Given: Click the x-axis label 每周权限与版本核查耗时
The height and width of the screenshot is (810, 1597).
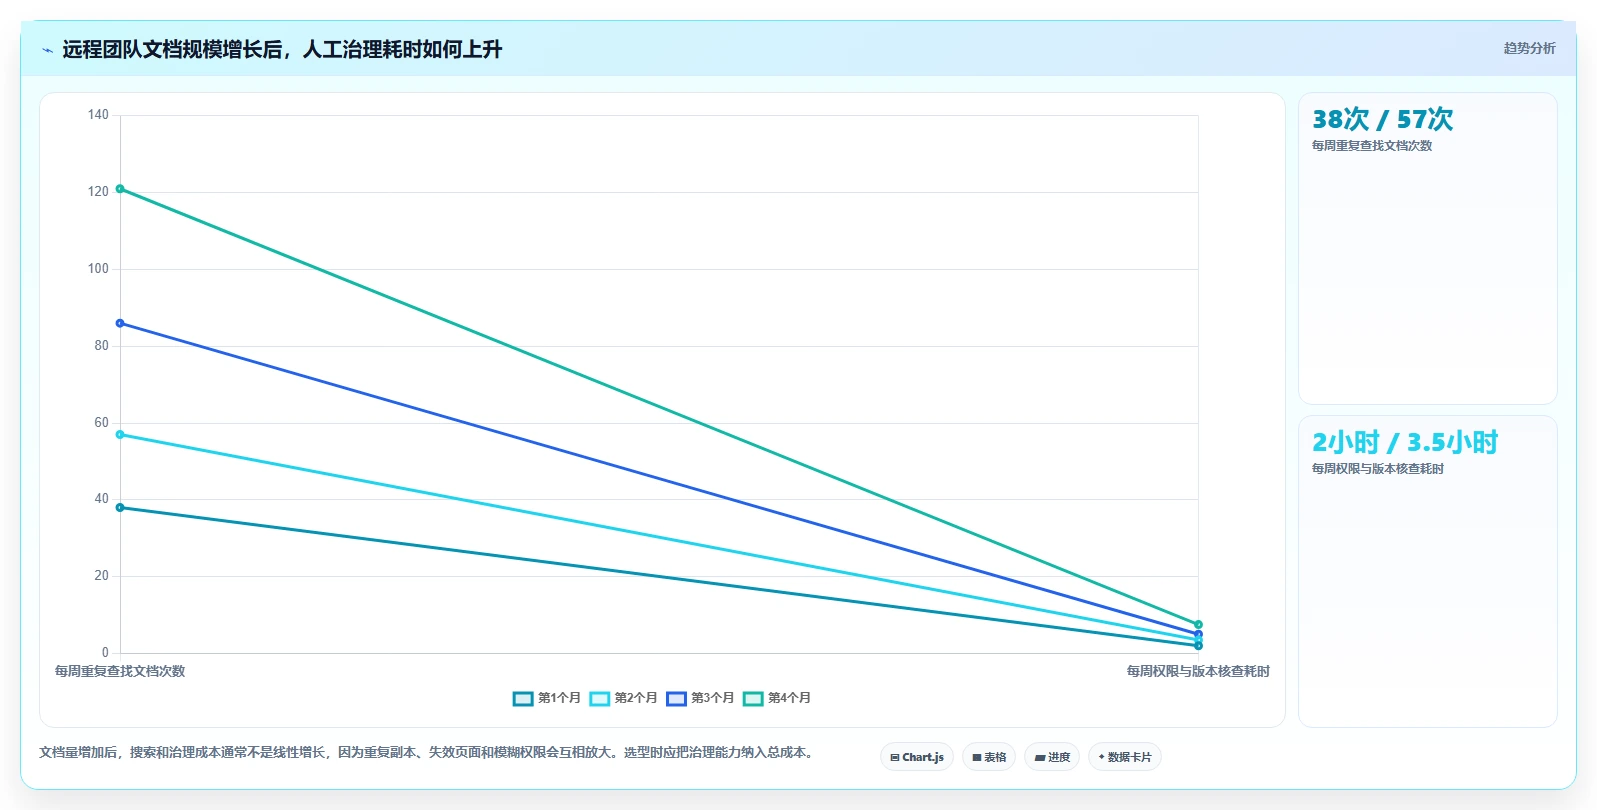Looking at the screenshot, I should [1198, 672].
